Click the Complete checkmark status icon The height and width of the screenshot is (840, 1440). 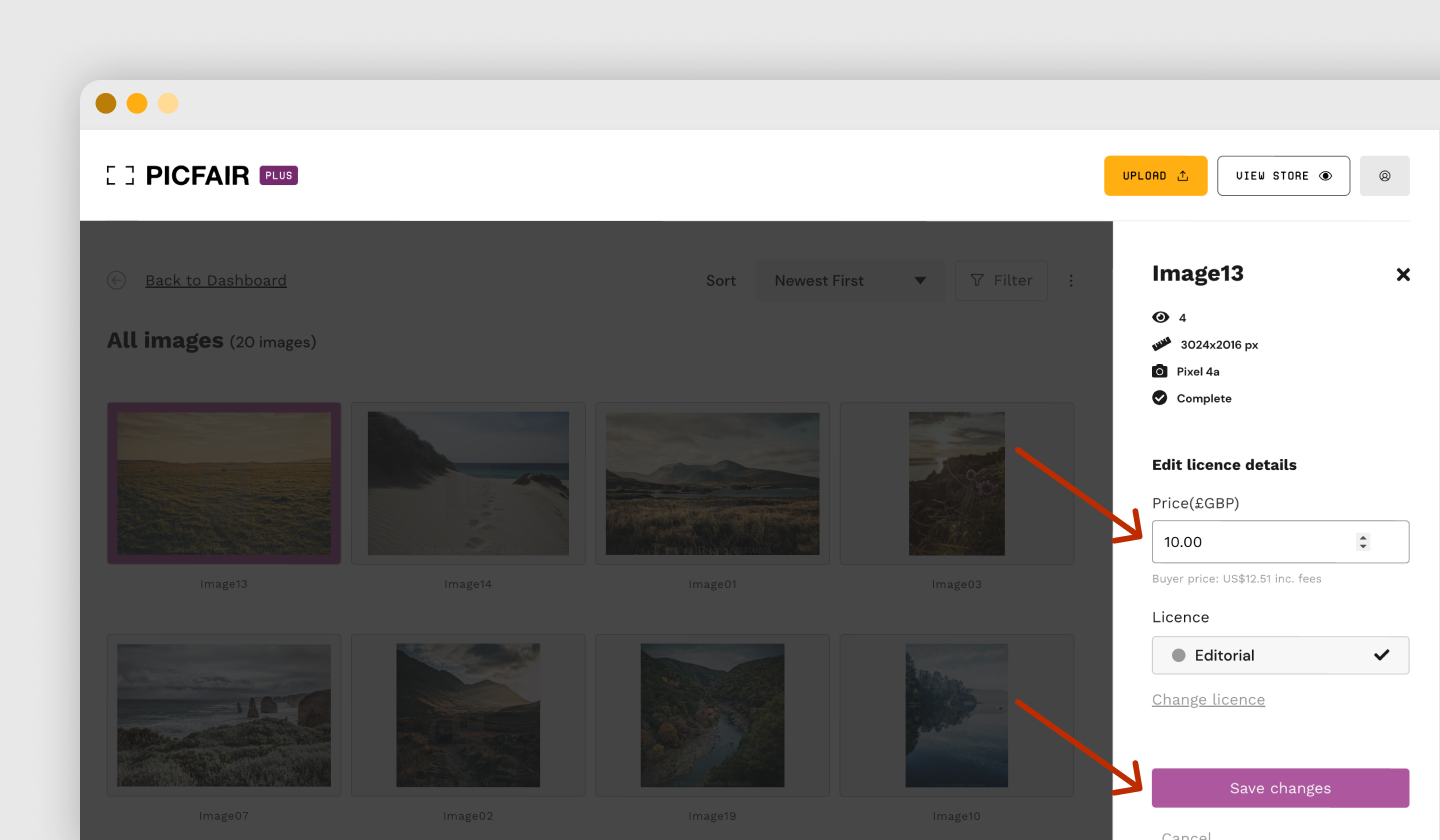[1160, 398]
